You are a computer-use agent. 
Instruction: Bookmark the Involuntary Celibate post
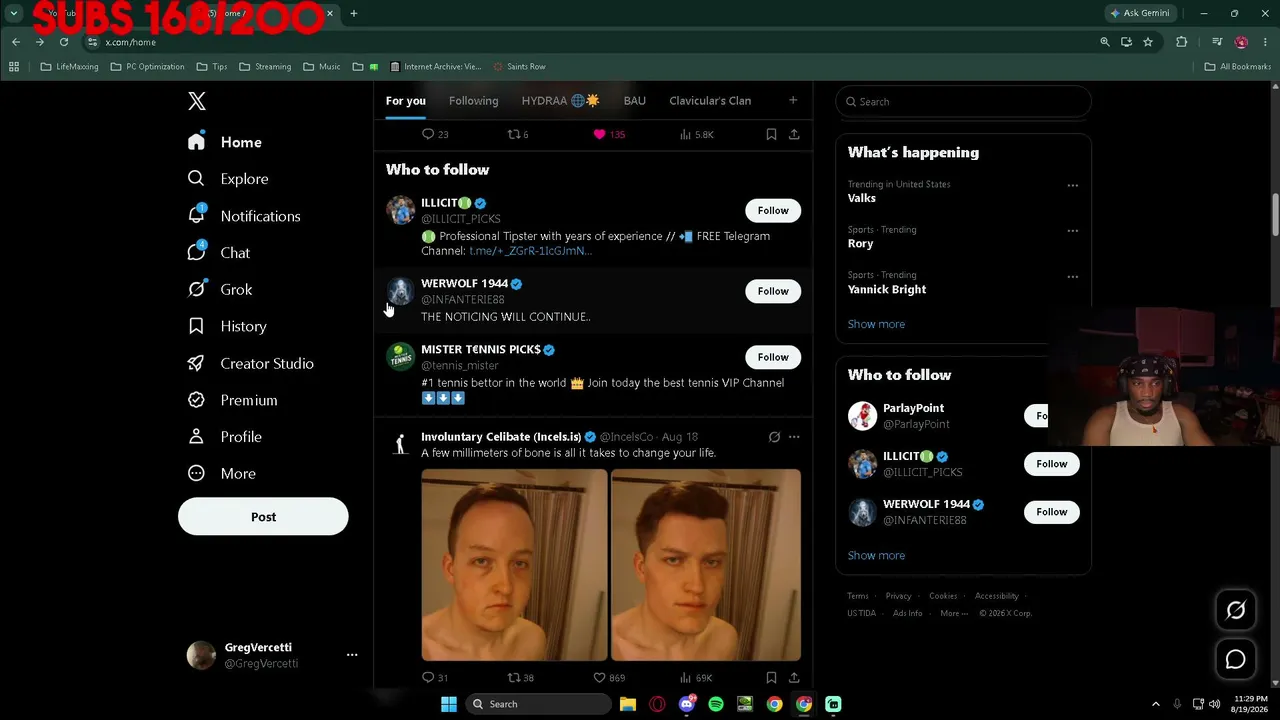771,677
